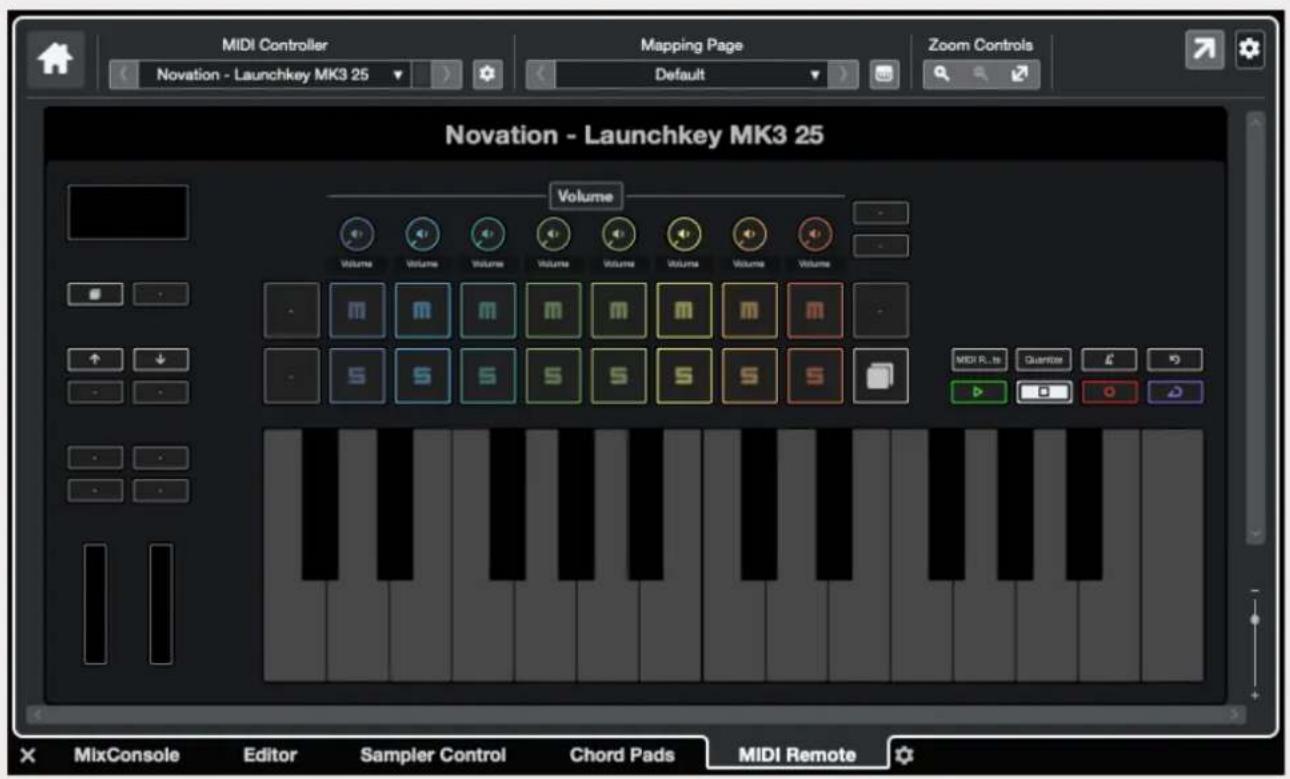
Task: Switch to the Chord Pads tab
Action: click(x=622, y=756)
